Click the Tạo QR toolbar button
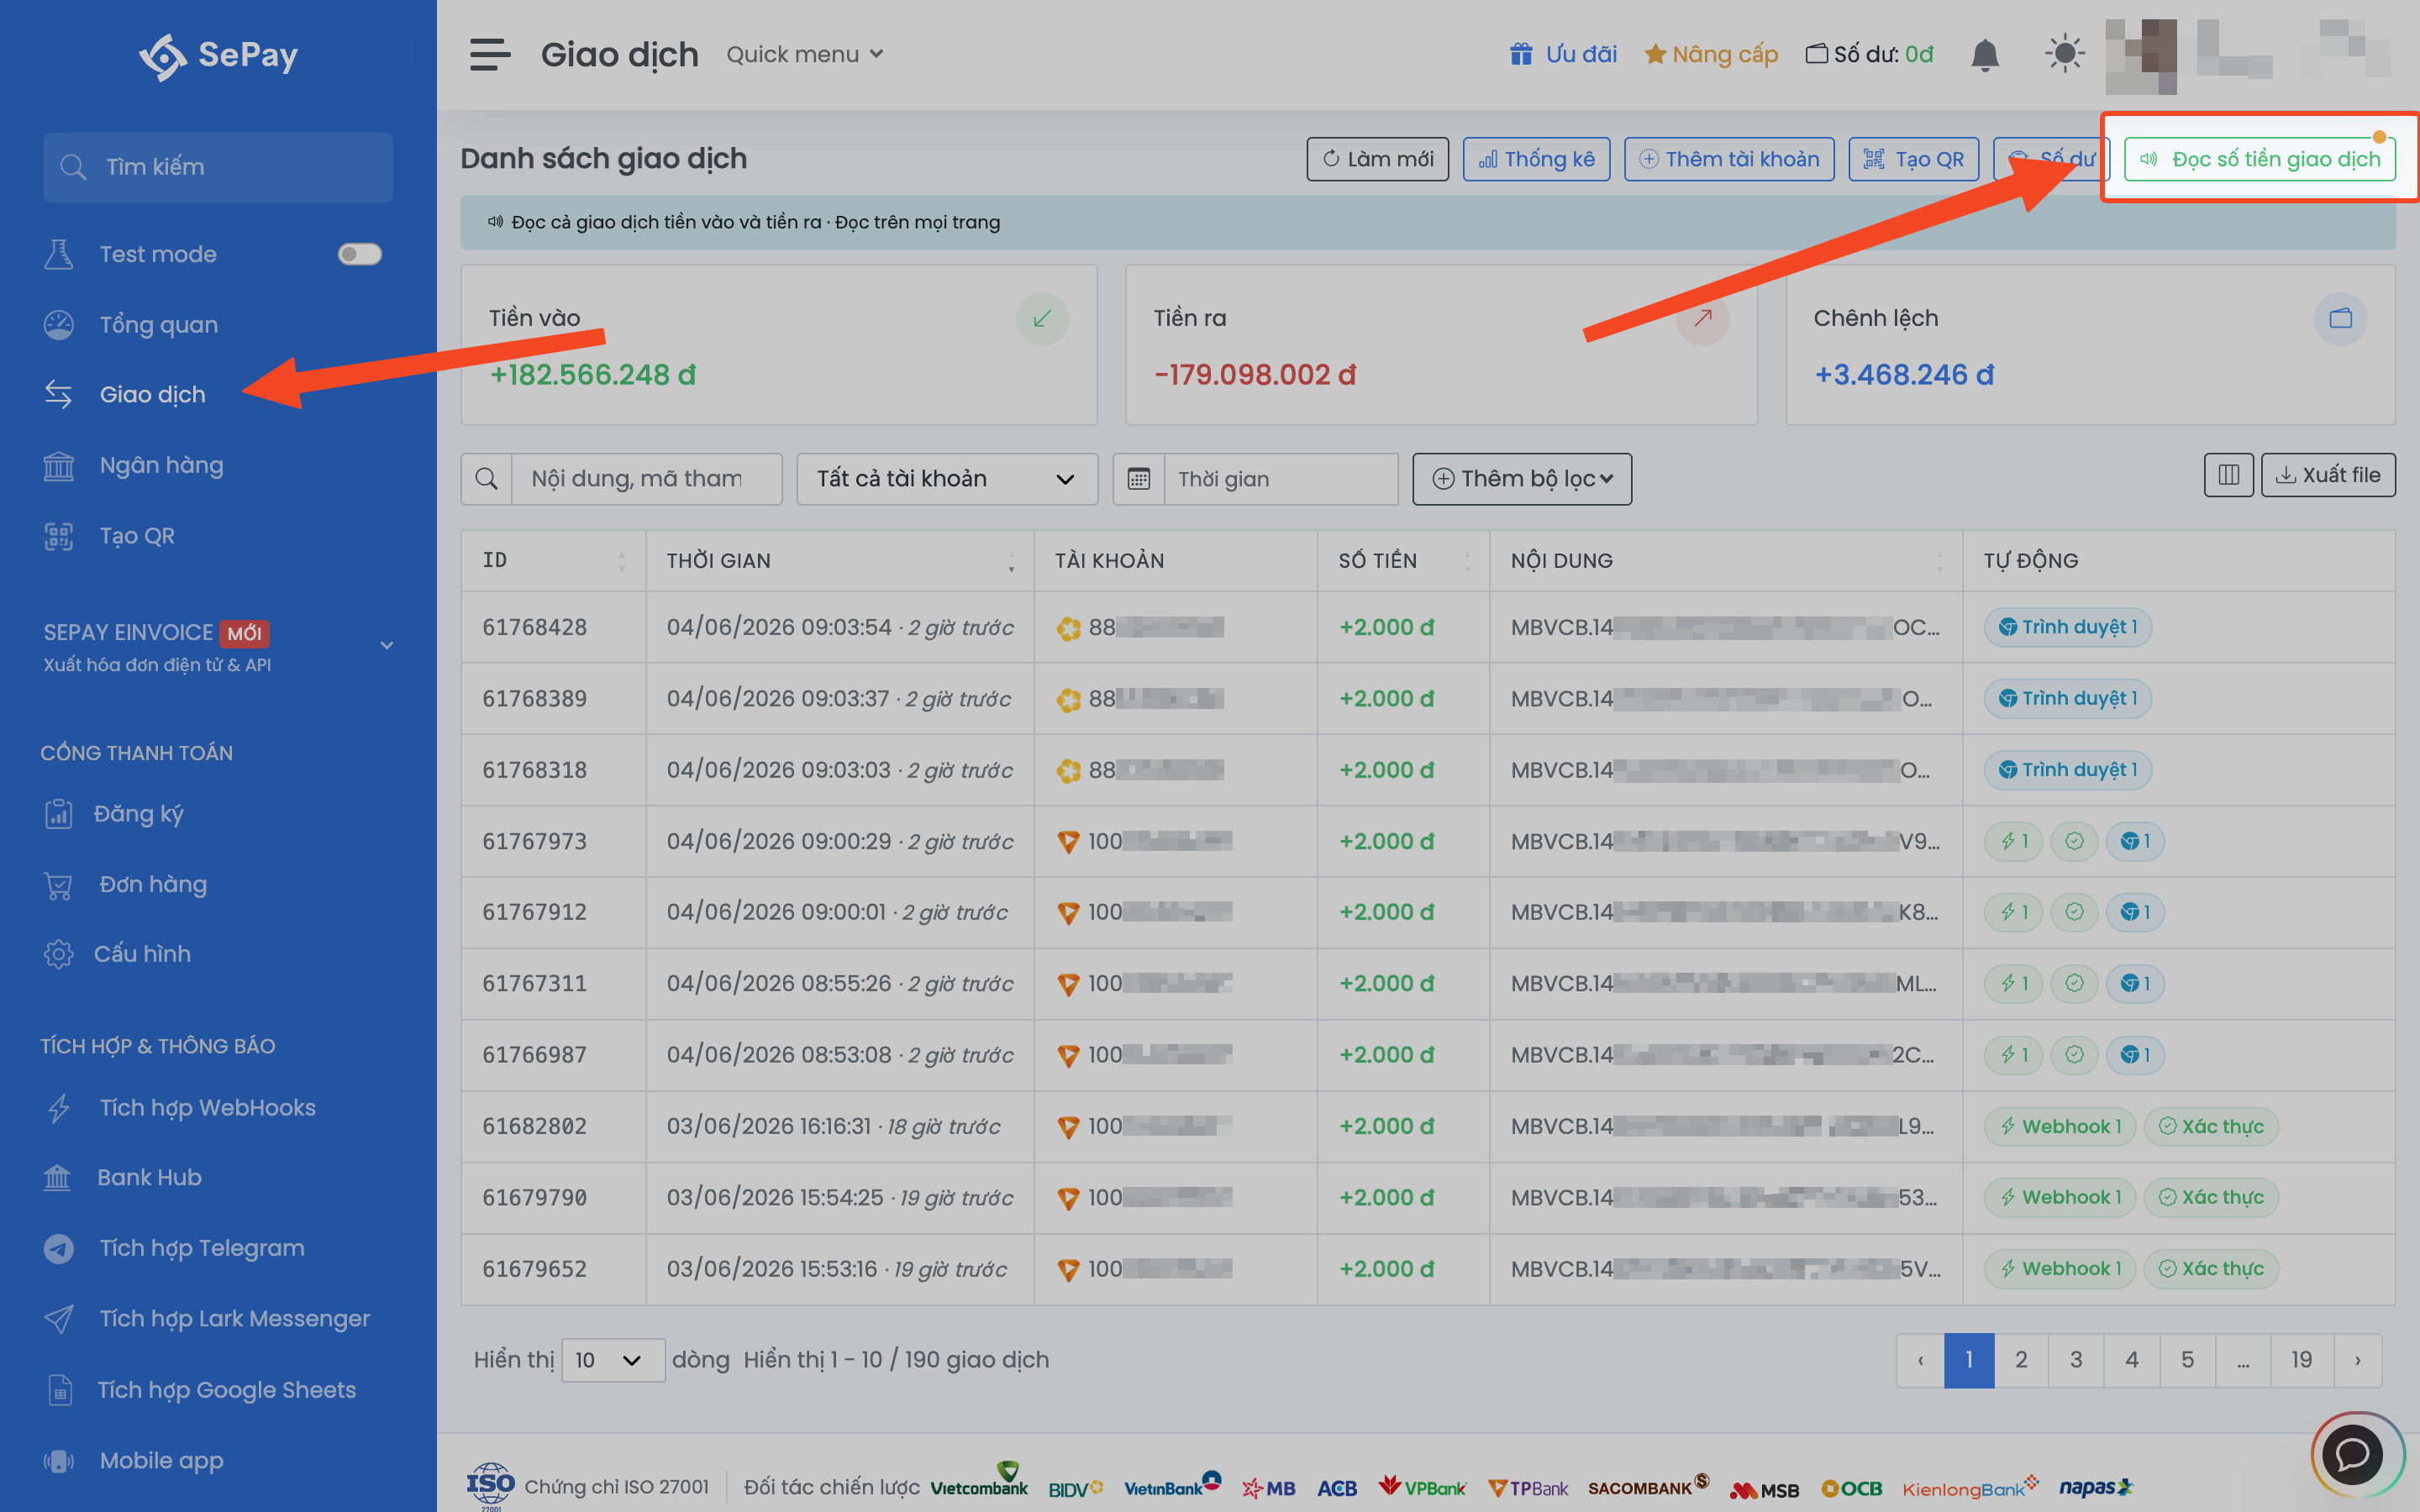Image resolution: width=2420 pixels, height=1512 pixels. (x=1913, y=159)
